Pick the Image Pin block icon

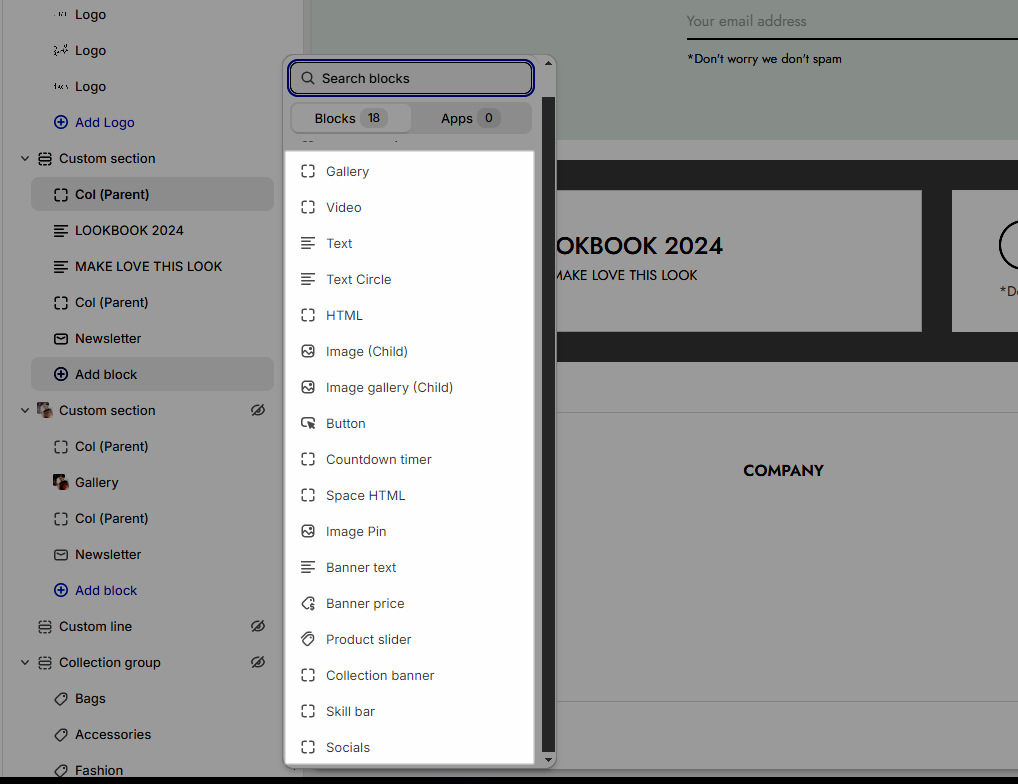(308, 532)
